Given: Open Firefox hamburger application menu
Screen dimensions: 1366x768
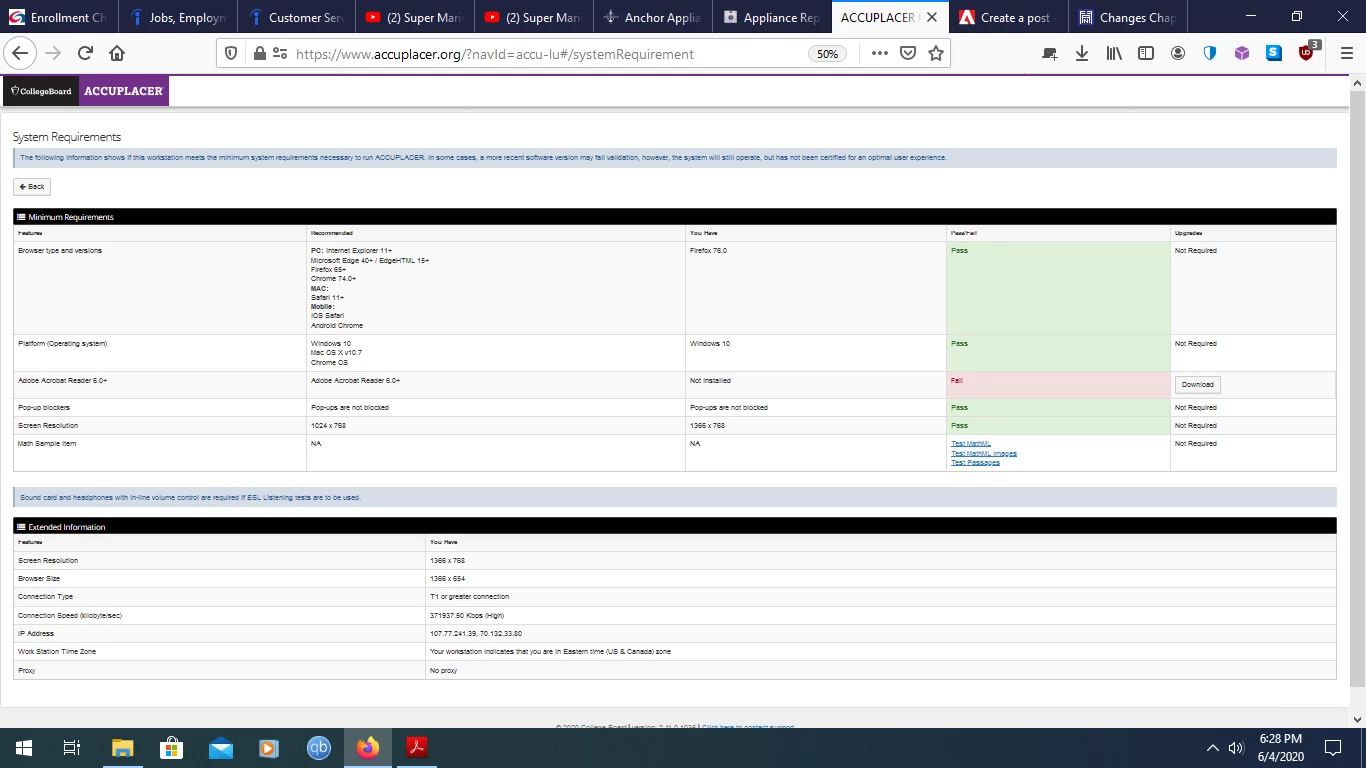Looking at the screenshot, I should pos(1347,54).
